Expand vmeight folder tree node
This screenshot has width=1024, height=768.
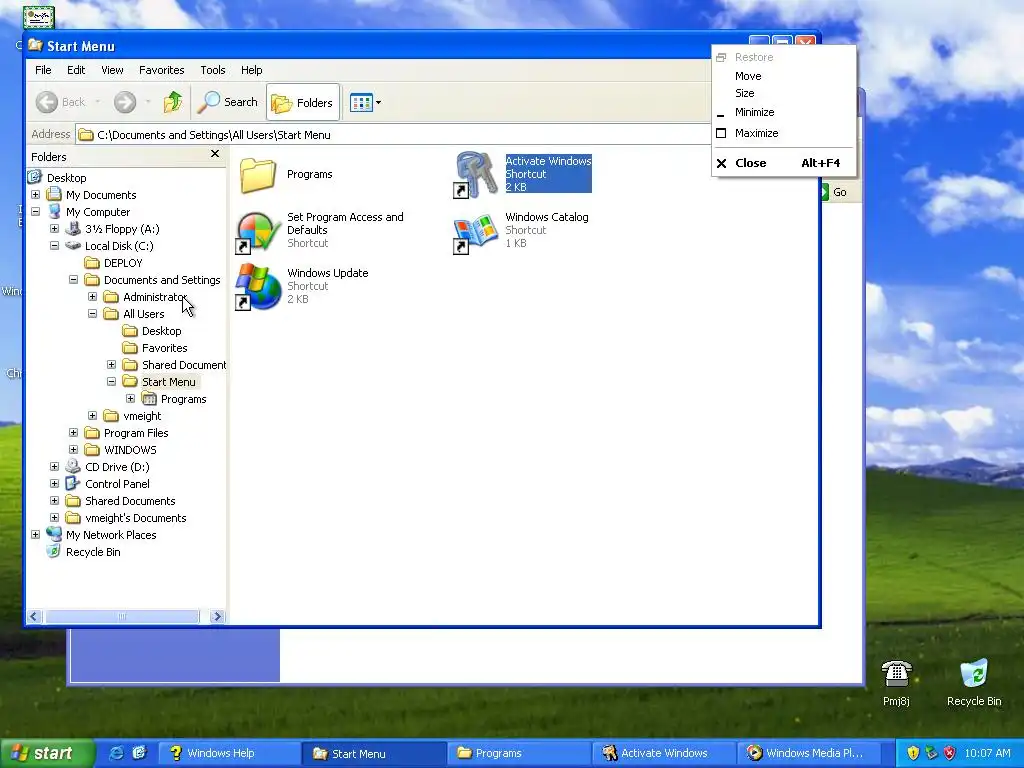click(x=92, y=415)
